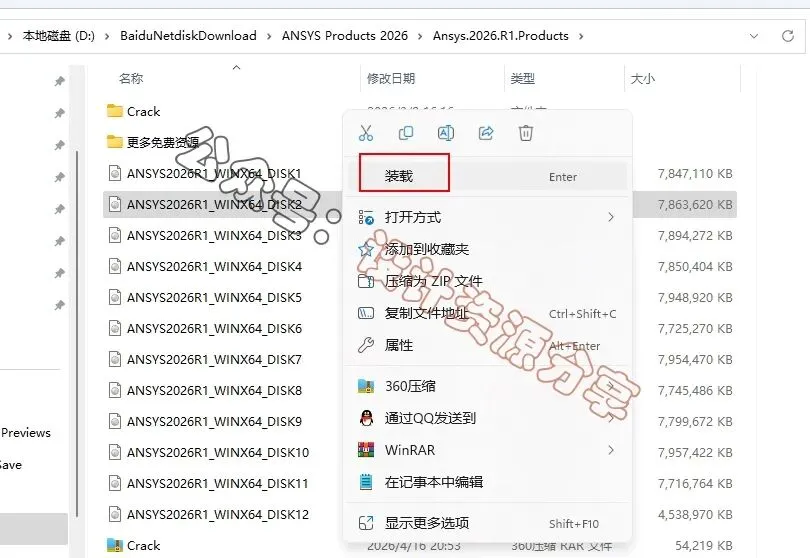Select file ANSYS2026R1_WINX64_DISK11
Image resolution: width=810 pixels, height=558 pixels.
click(208, 484)
